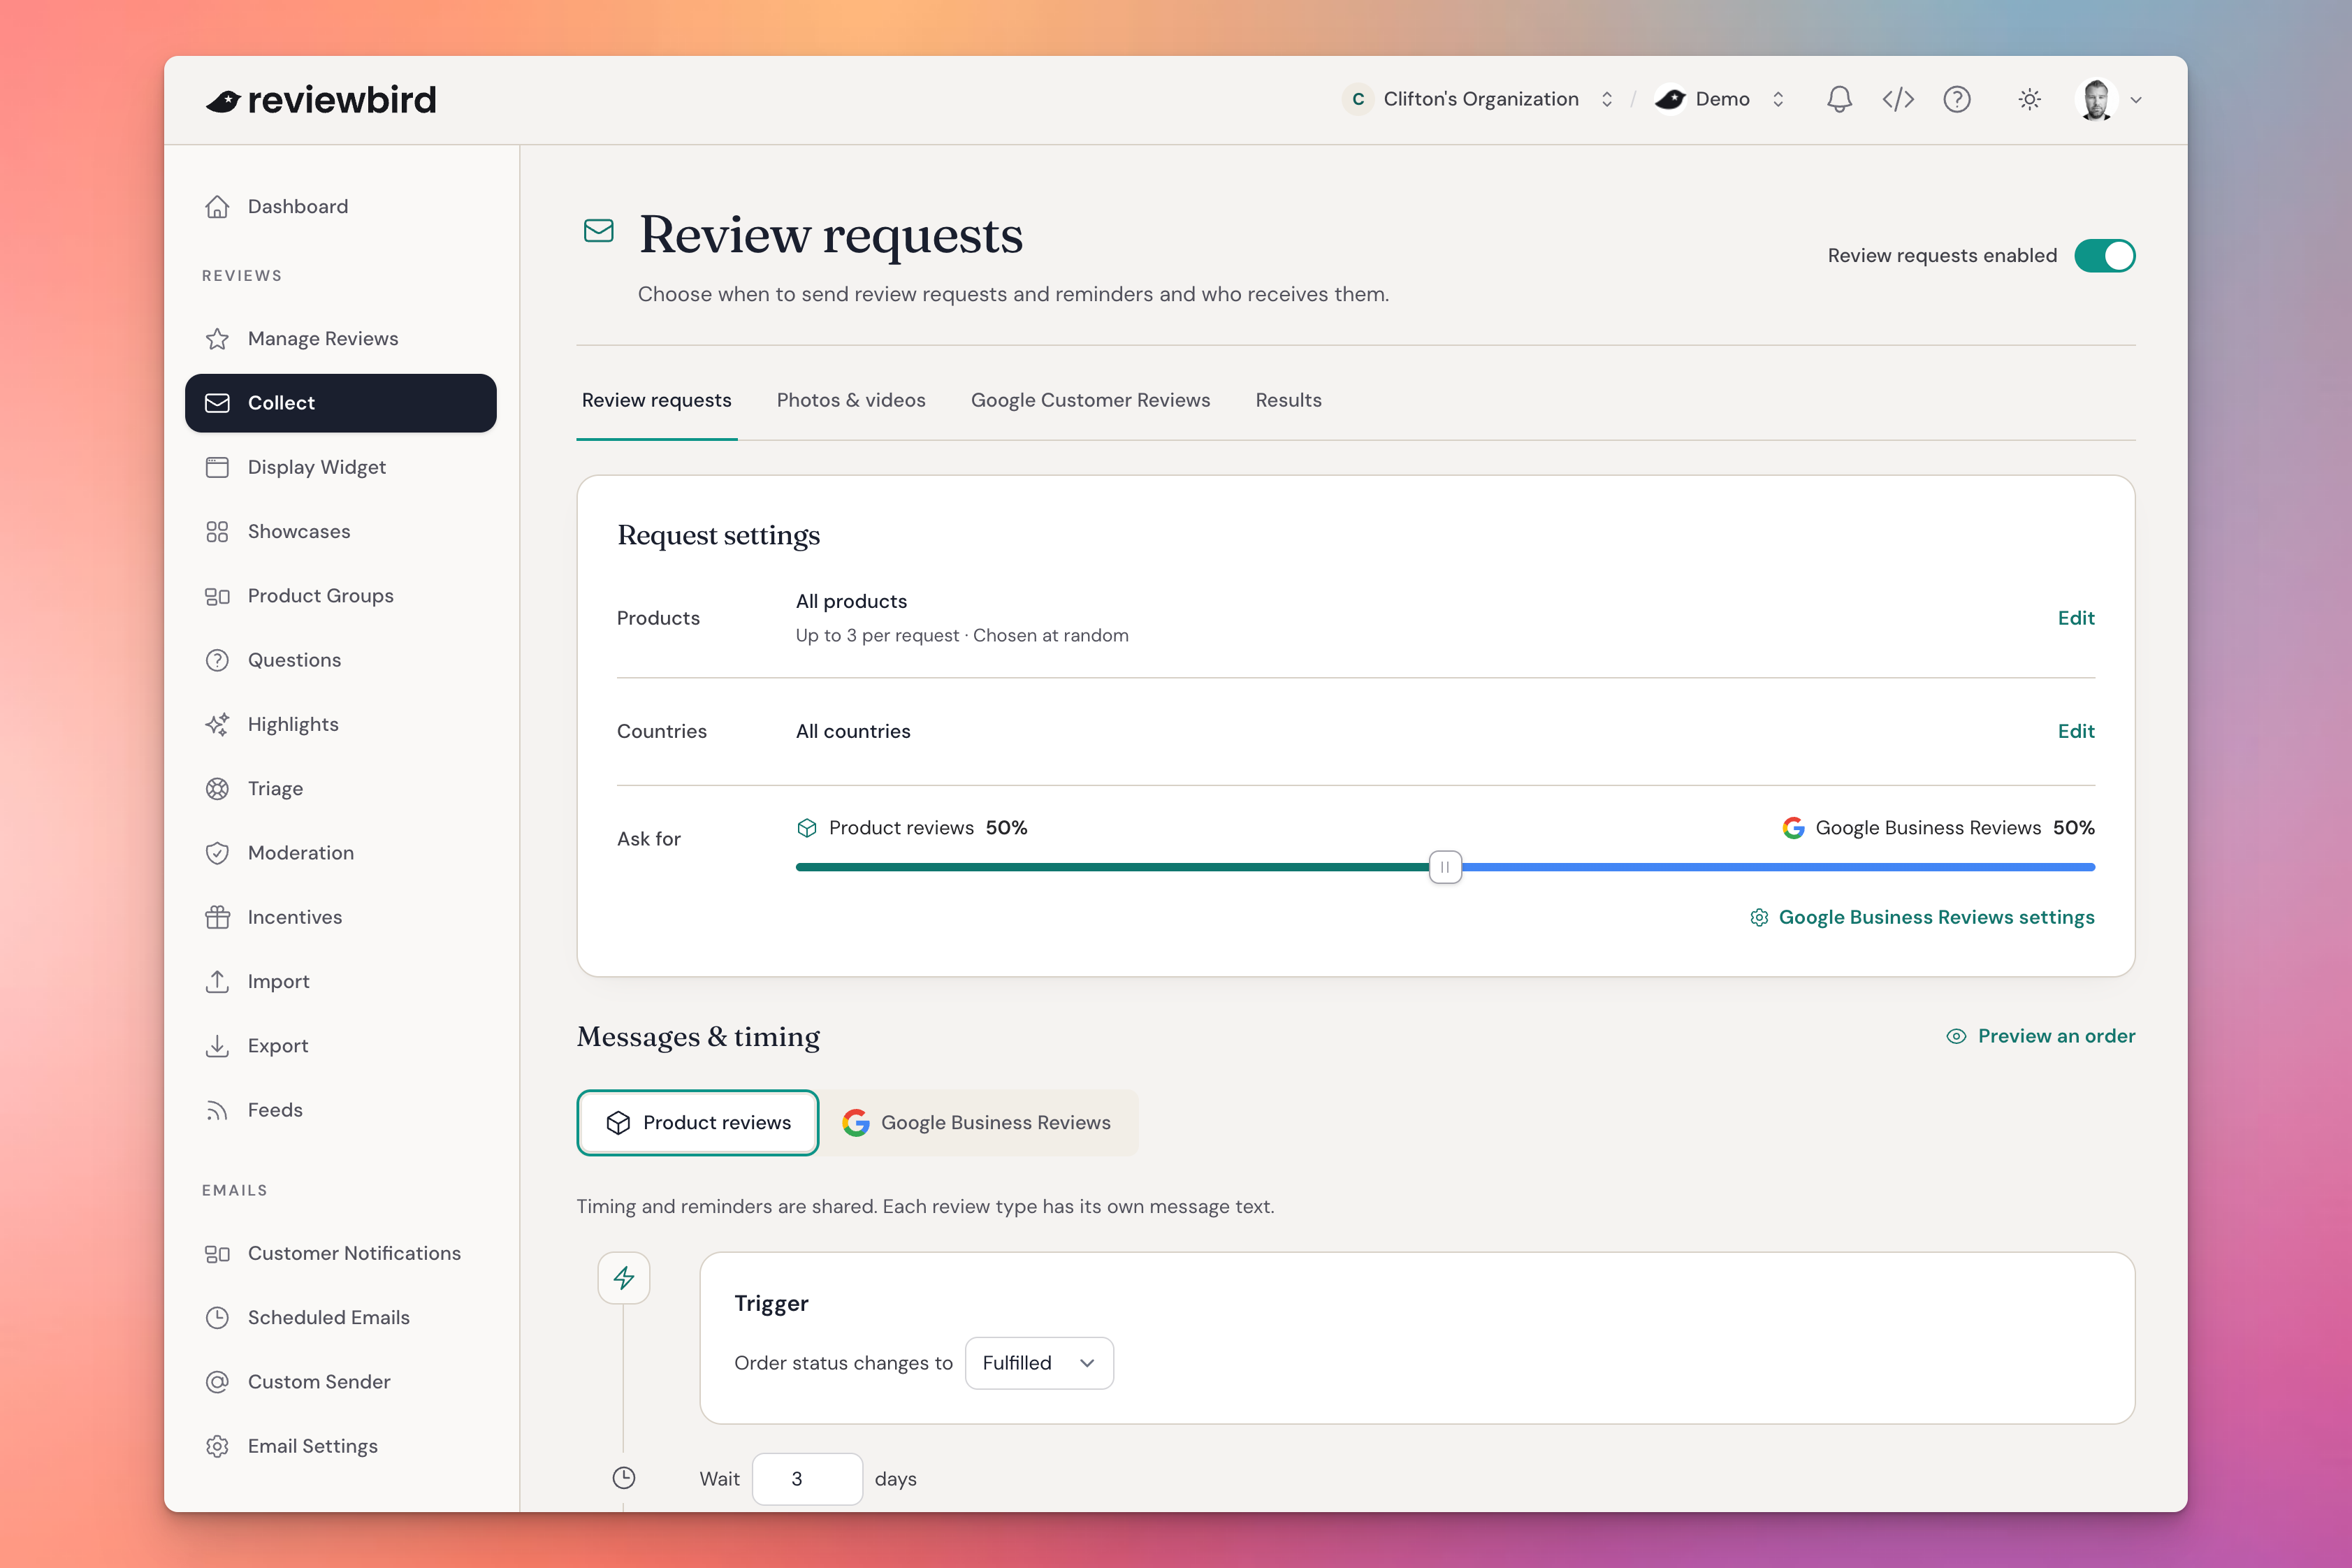Open Display Widget in sidebar
The width and height of the screenshot is (2352, 1568).
pos(340,467)
